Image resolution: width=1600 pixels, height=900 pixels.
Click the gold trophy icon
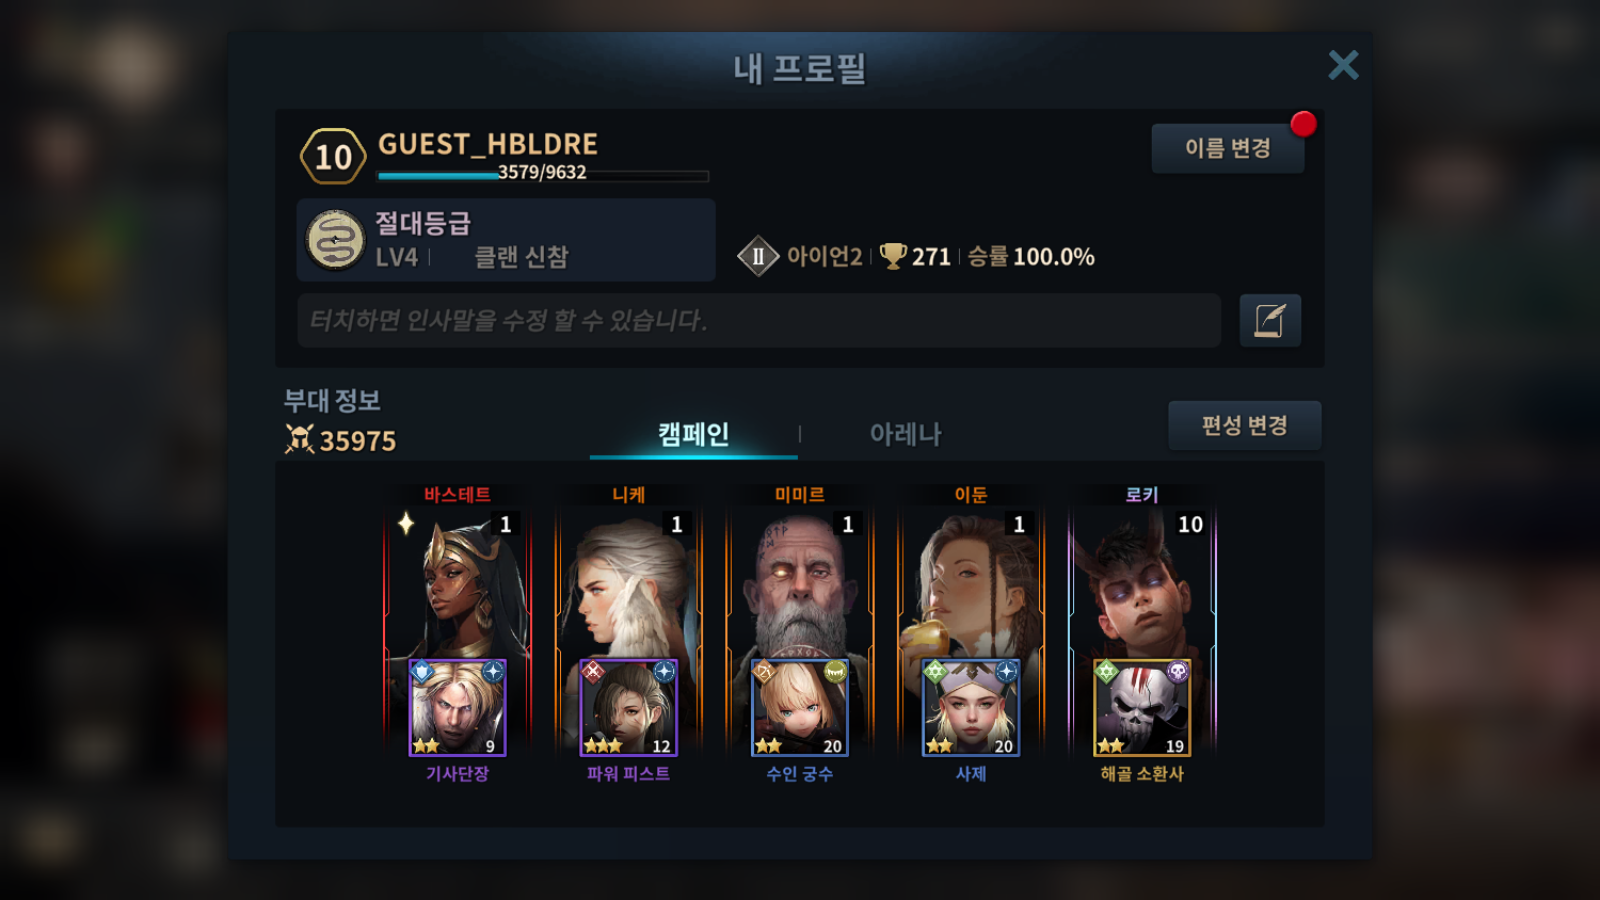893,257
